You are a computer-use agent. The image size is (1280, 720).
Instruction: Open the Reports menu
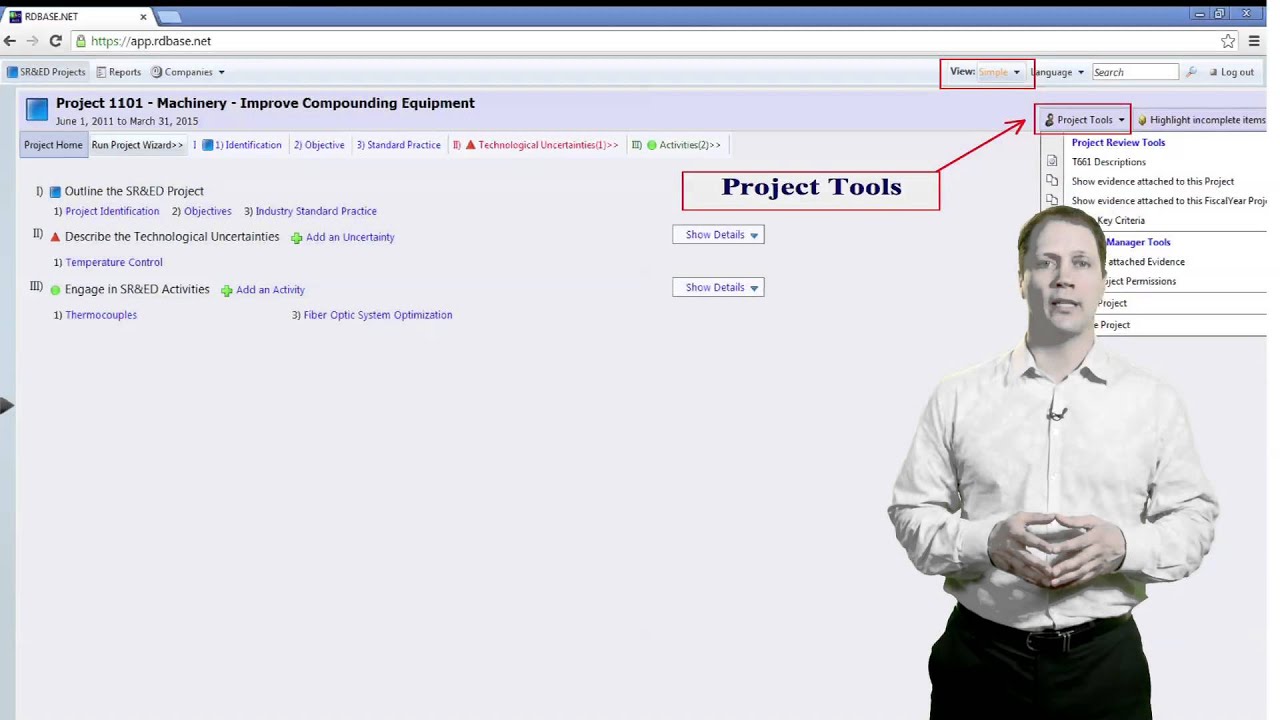118,72
